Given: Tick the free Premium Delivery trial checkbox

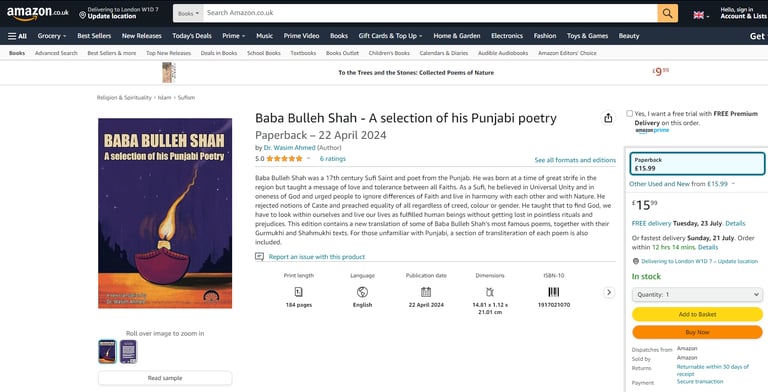Looking at the screenshot, I should (x=629, y=114).
